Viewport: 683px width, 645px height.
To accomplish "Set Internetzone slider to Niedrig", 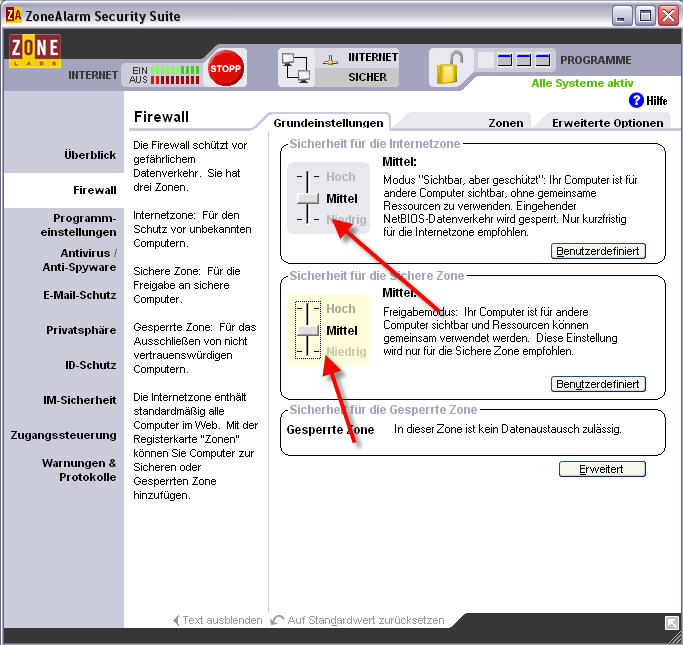I will click(x=346, y=220).
